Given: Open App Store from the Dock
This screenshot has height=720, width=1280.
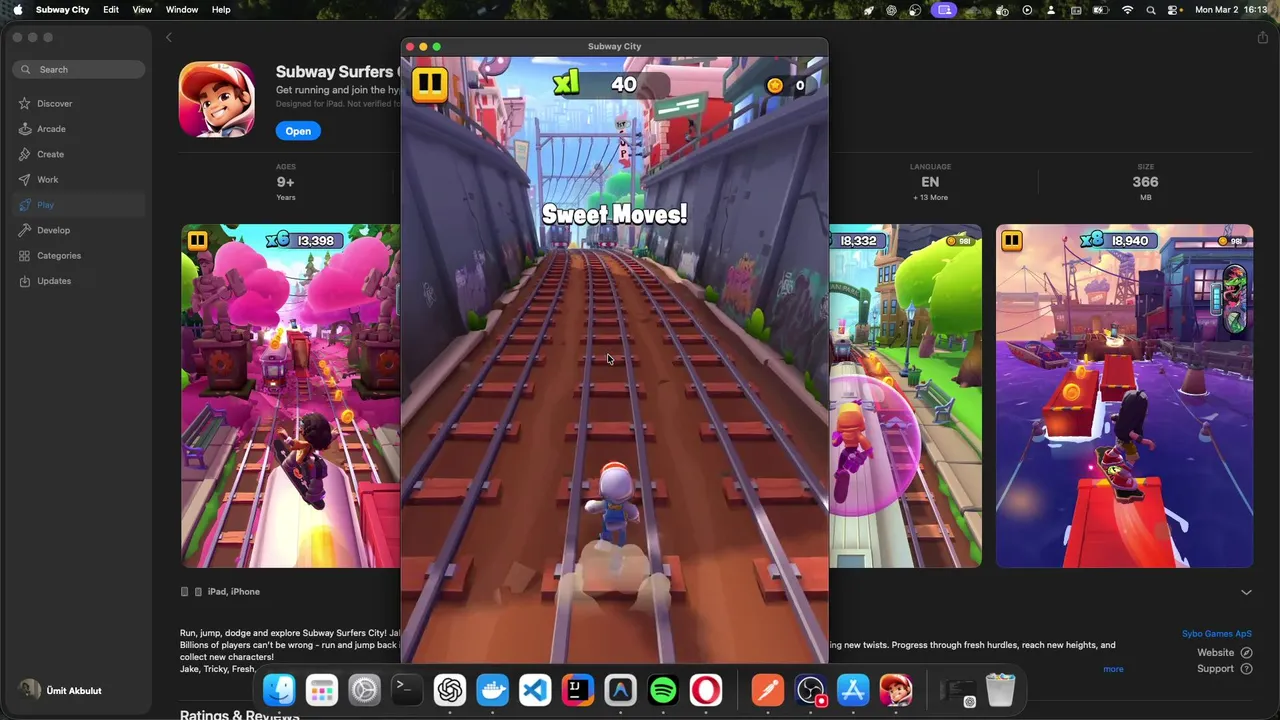Looking at the screenshot, I should tap(853, 690).
